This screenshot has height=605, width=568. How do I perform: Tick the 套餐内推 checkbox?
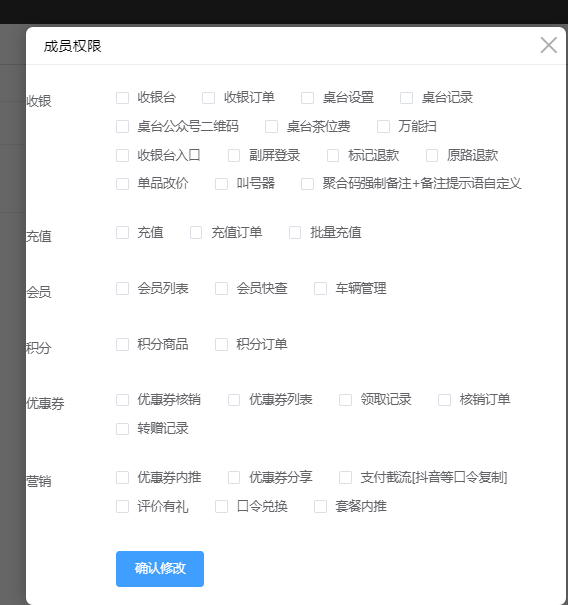[x=320, y=507]
